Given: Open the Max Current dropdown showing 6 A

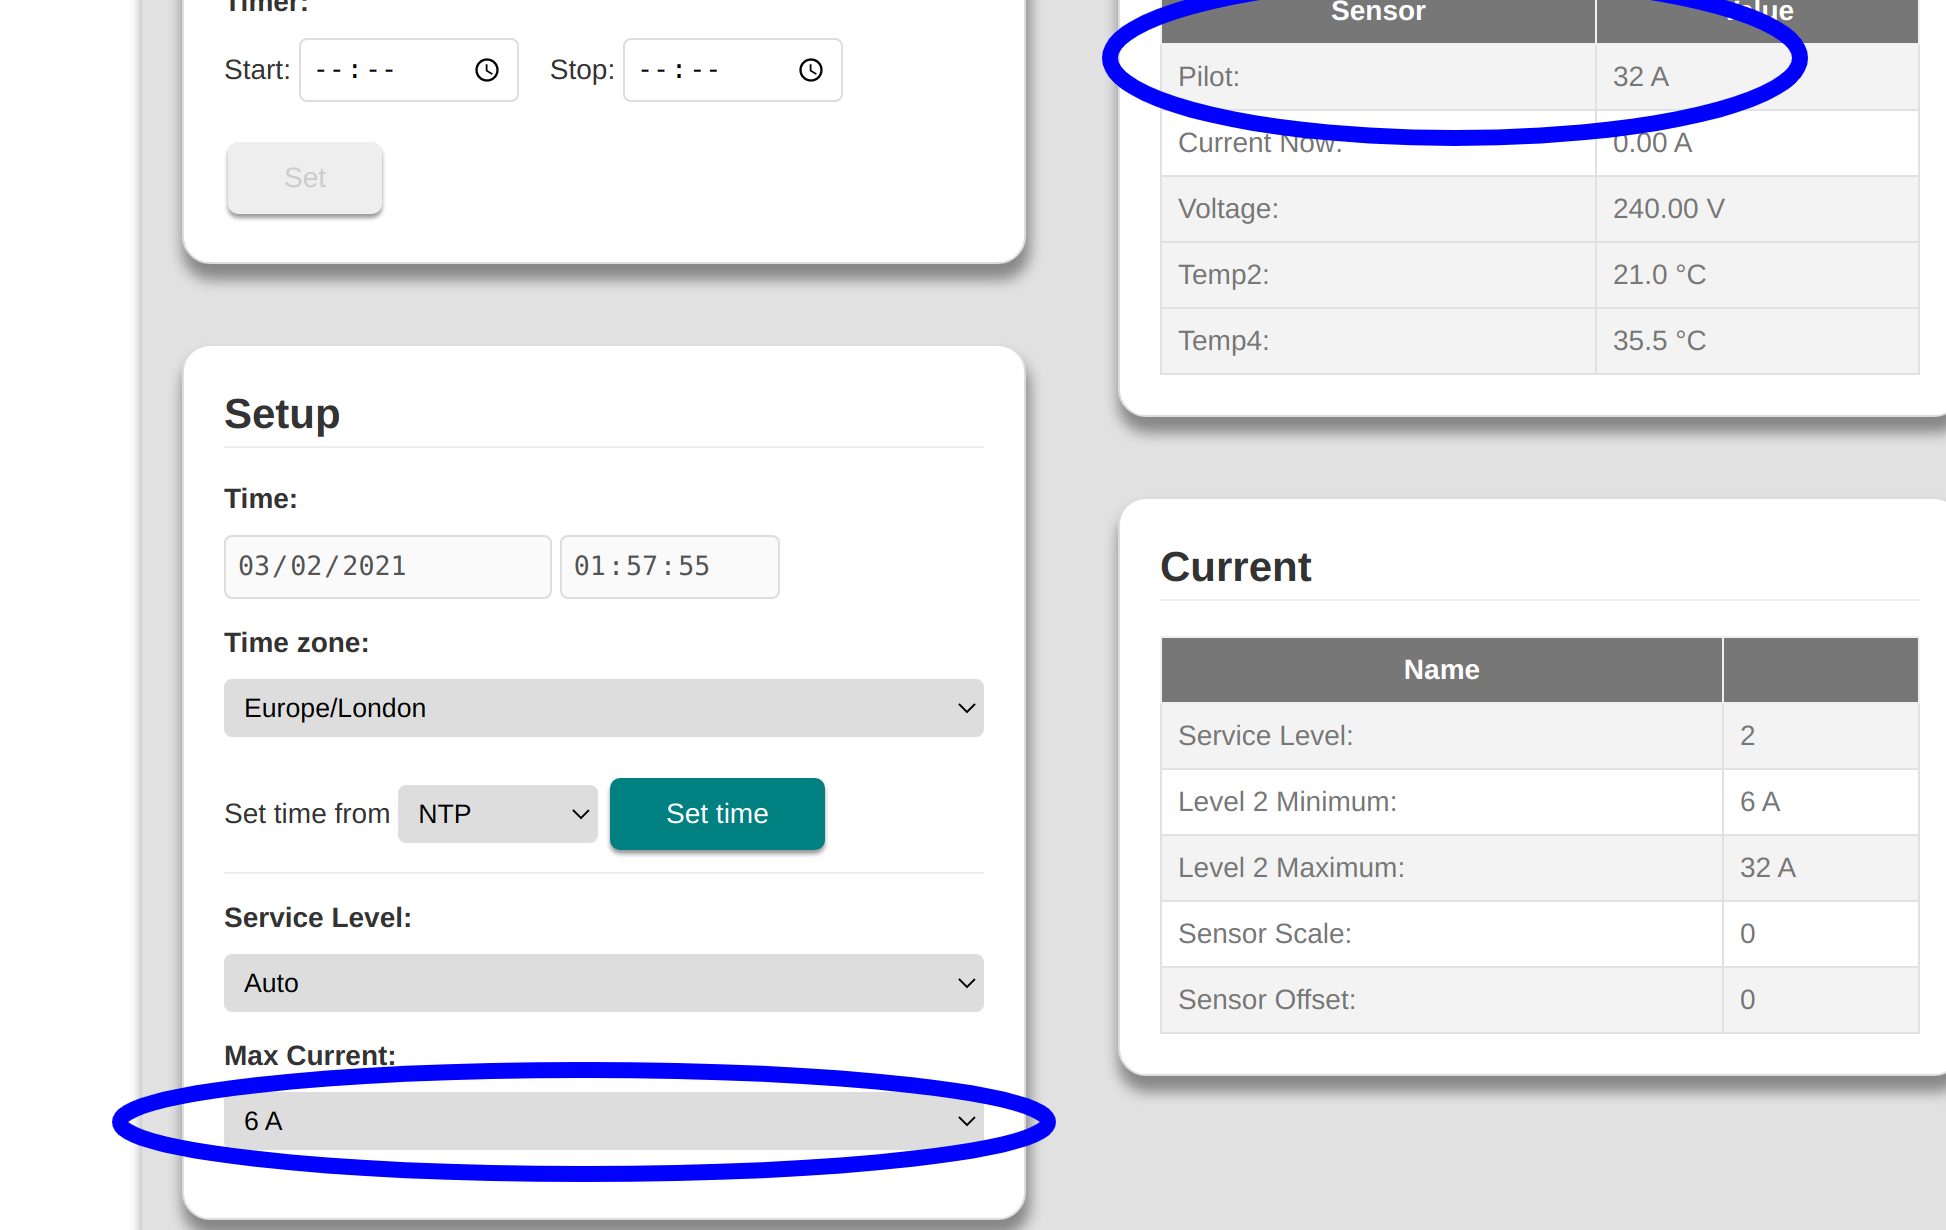Looking at the screenshot, I should (x=603, y=1121).
